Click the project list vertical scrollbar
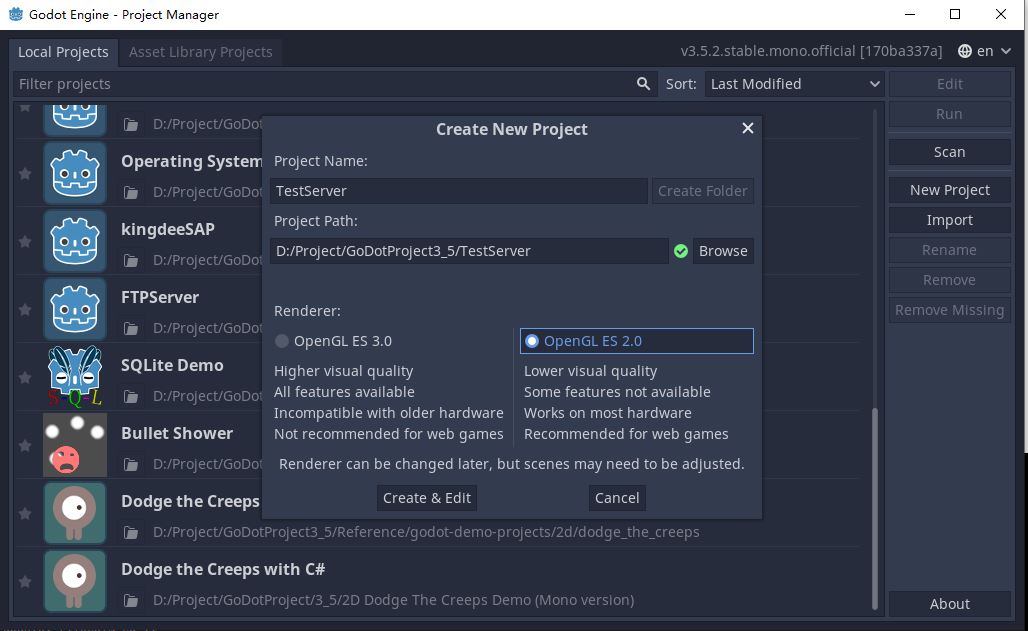The image size is (1028, 631). point(875,508)
